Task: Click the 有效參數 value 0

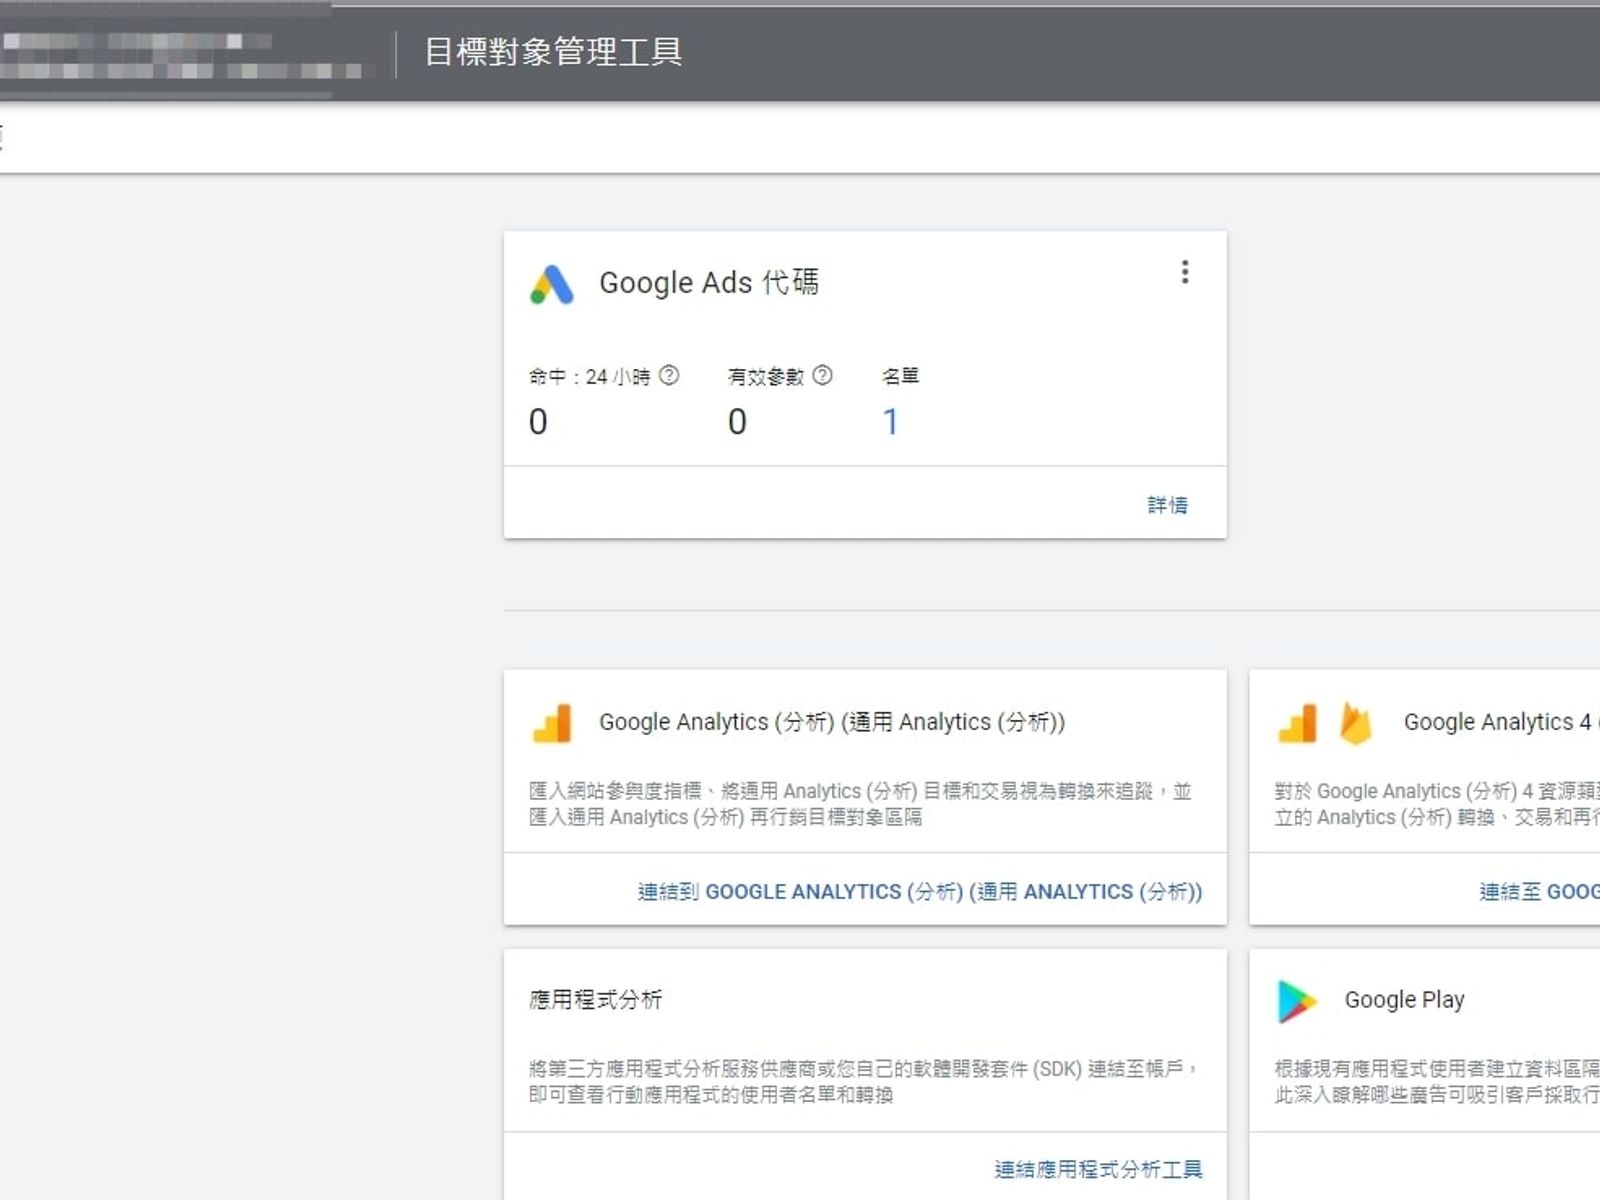Action: pyautogui.click(x=737, y=422)
